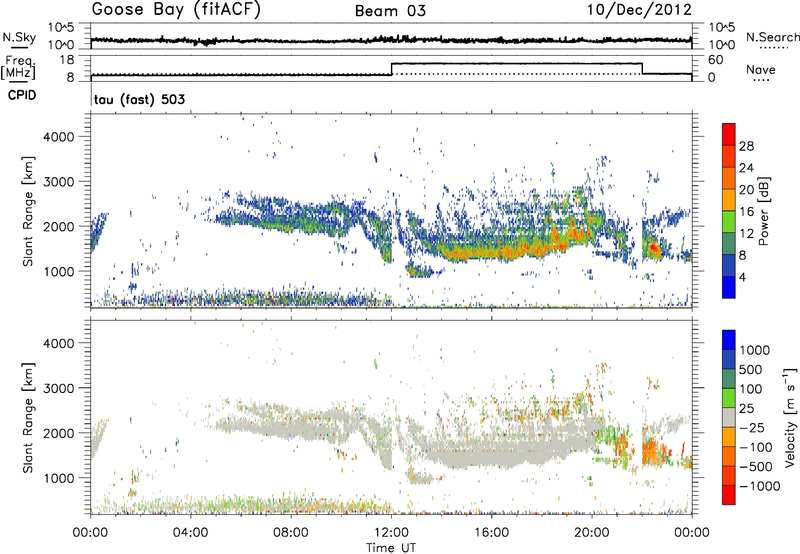Click the '-25' value on velocity colorbar
The width and height of the screenshot is (800, 554).
click(x=755, y=428)
